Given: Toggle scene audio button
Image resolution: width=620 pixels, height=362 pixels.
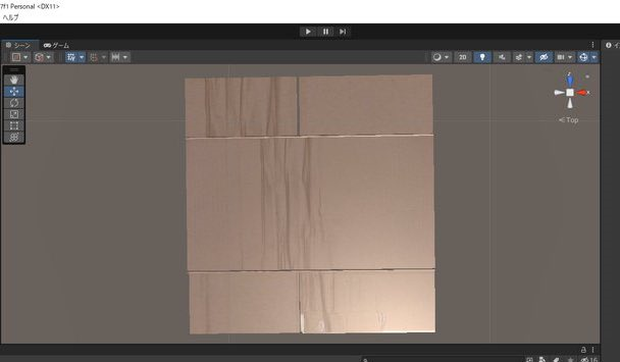Looking at the screenshot, I should pyautogui.click(x=502, y=57).
